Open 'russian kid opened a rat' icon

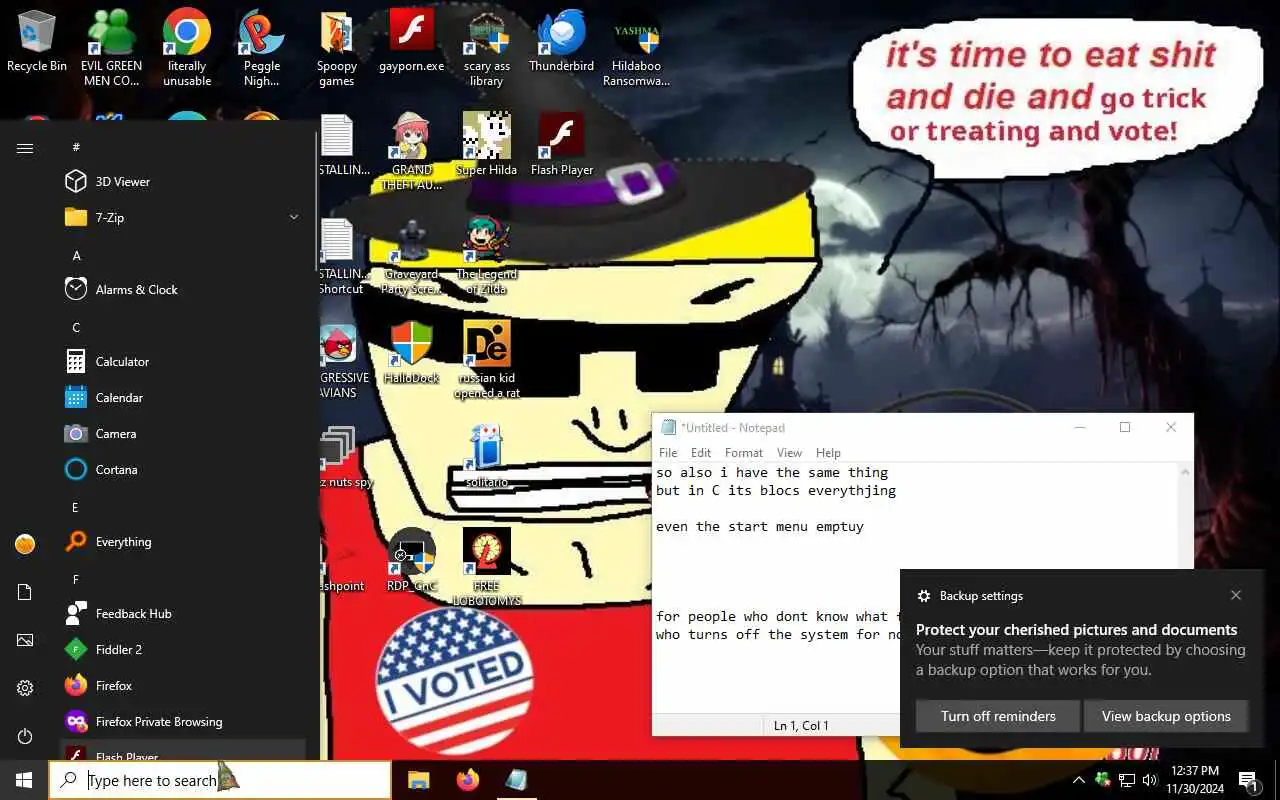coord(487,360)
